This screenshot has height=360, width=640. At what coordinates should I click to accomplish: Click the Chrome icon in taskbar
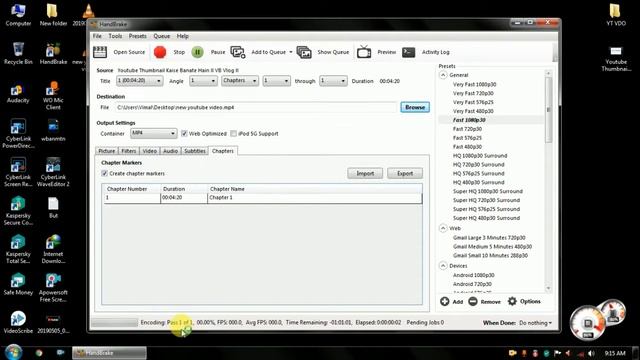click(x=39, y=353)
